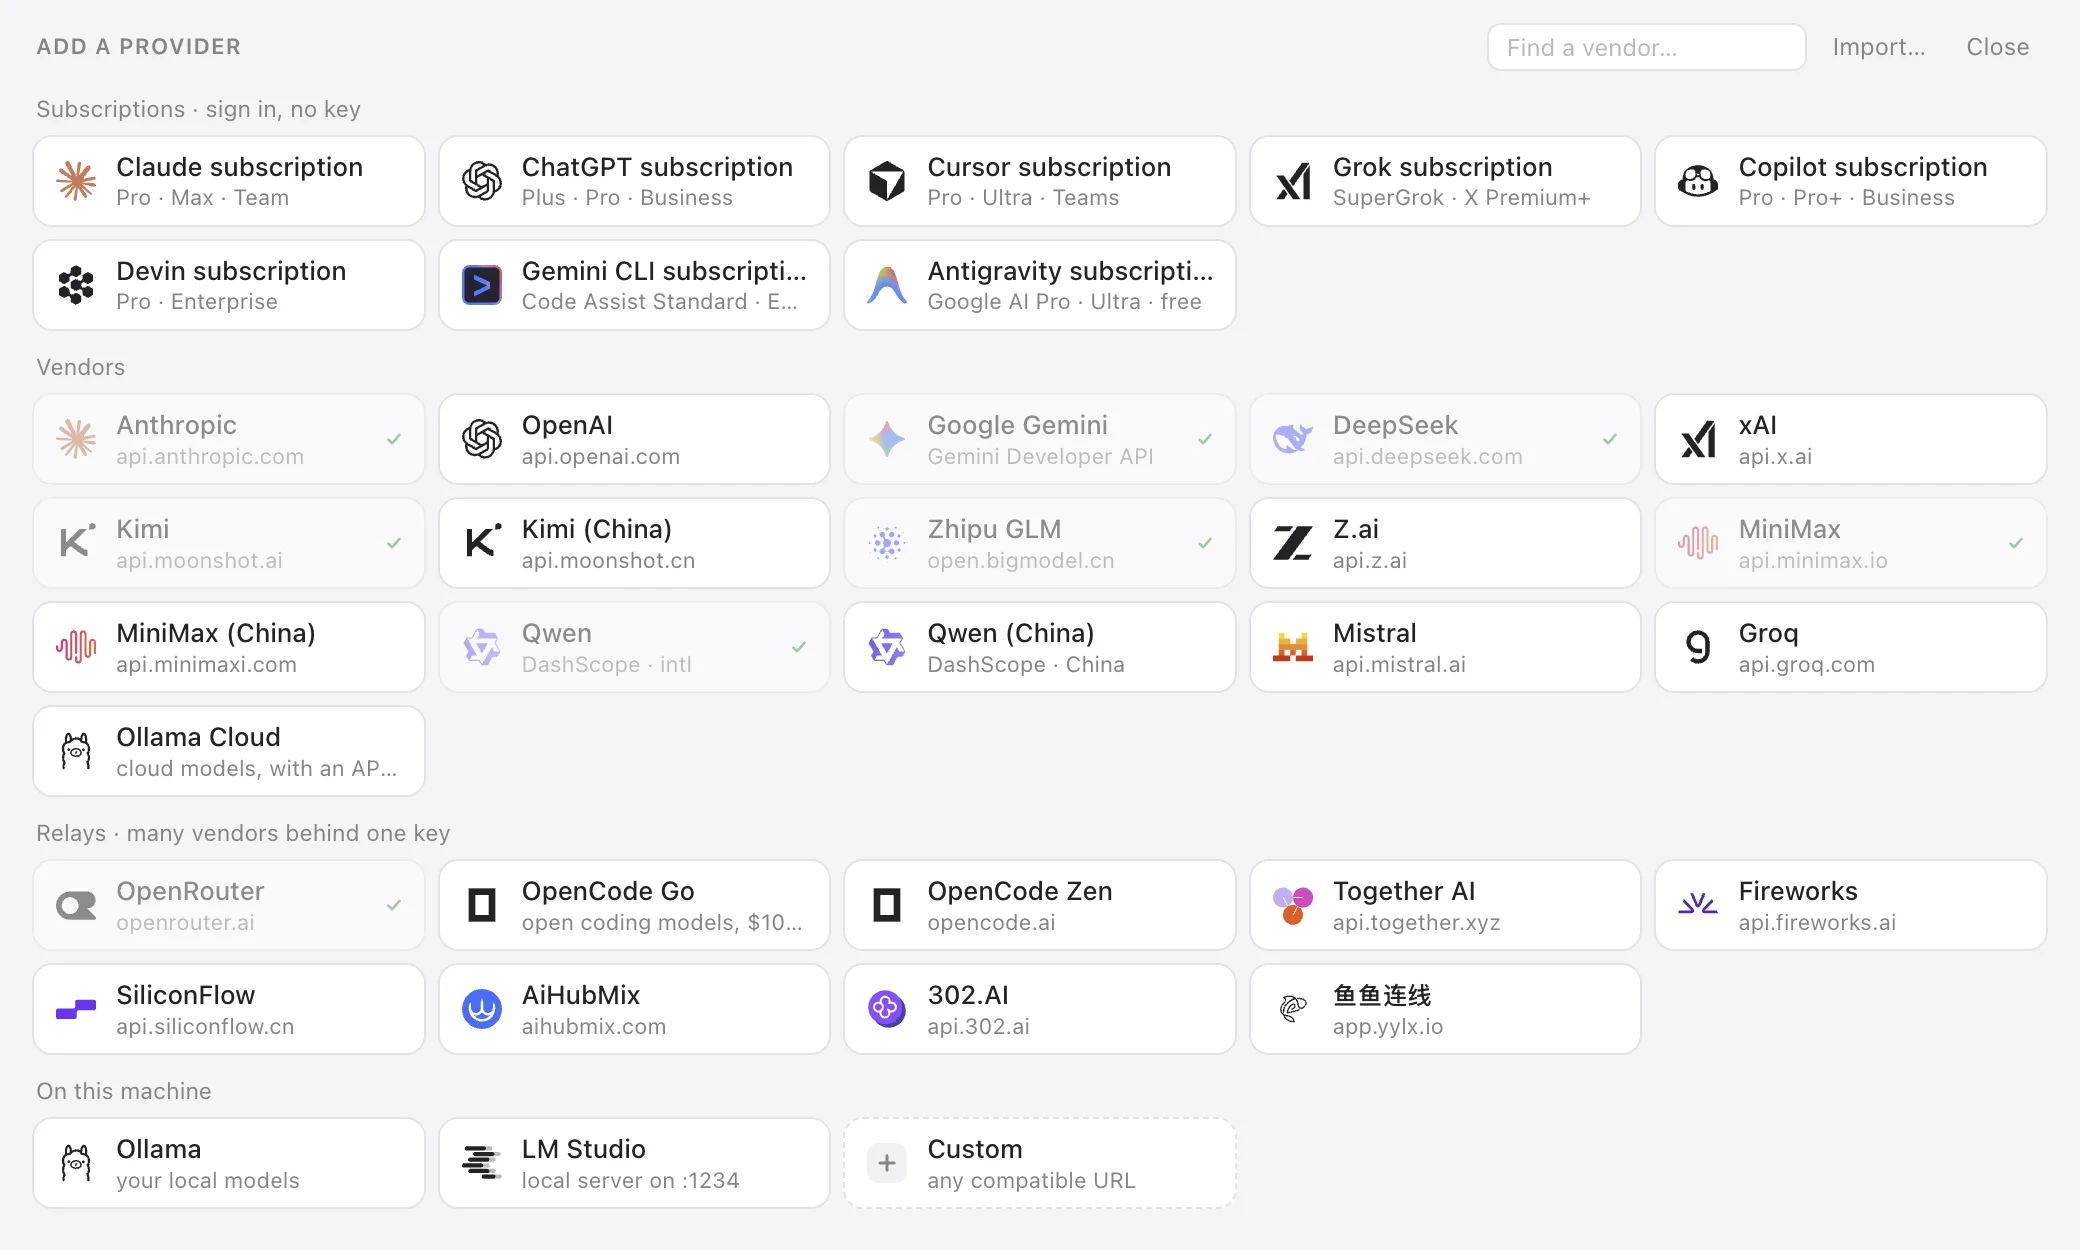The image size is (2080, 1250).
Task: Click the Kimi api.moonshot.ai card
Action: pos(228,543)
